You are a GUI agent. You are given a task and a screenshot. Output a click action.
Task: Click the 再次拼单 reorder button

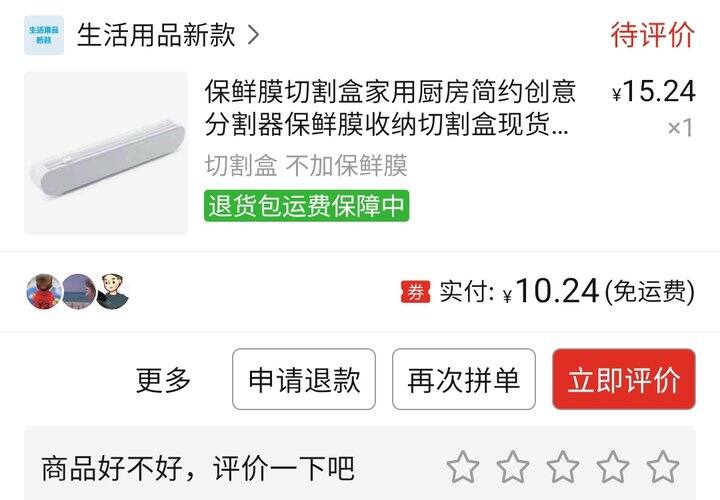464,379
